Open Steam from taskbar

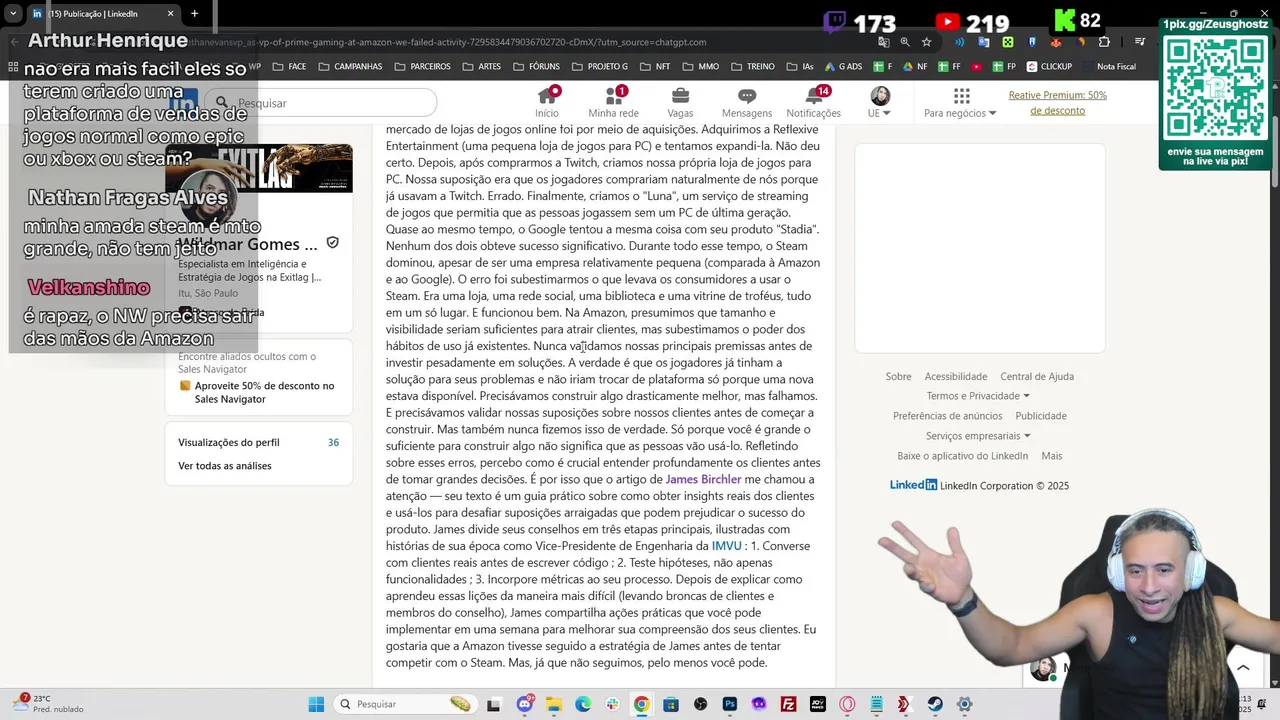click(x=935, y=704)
